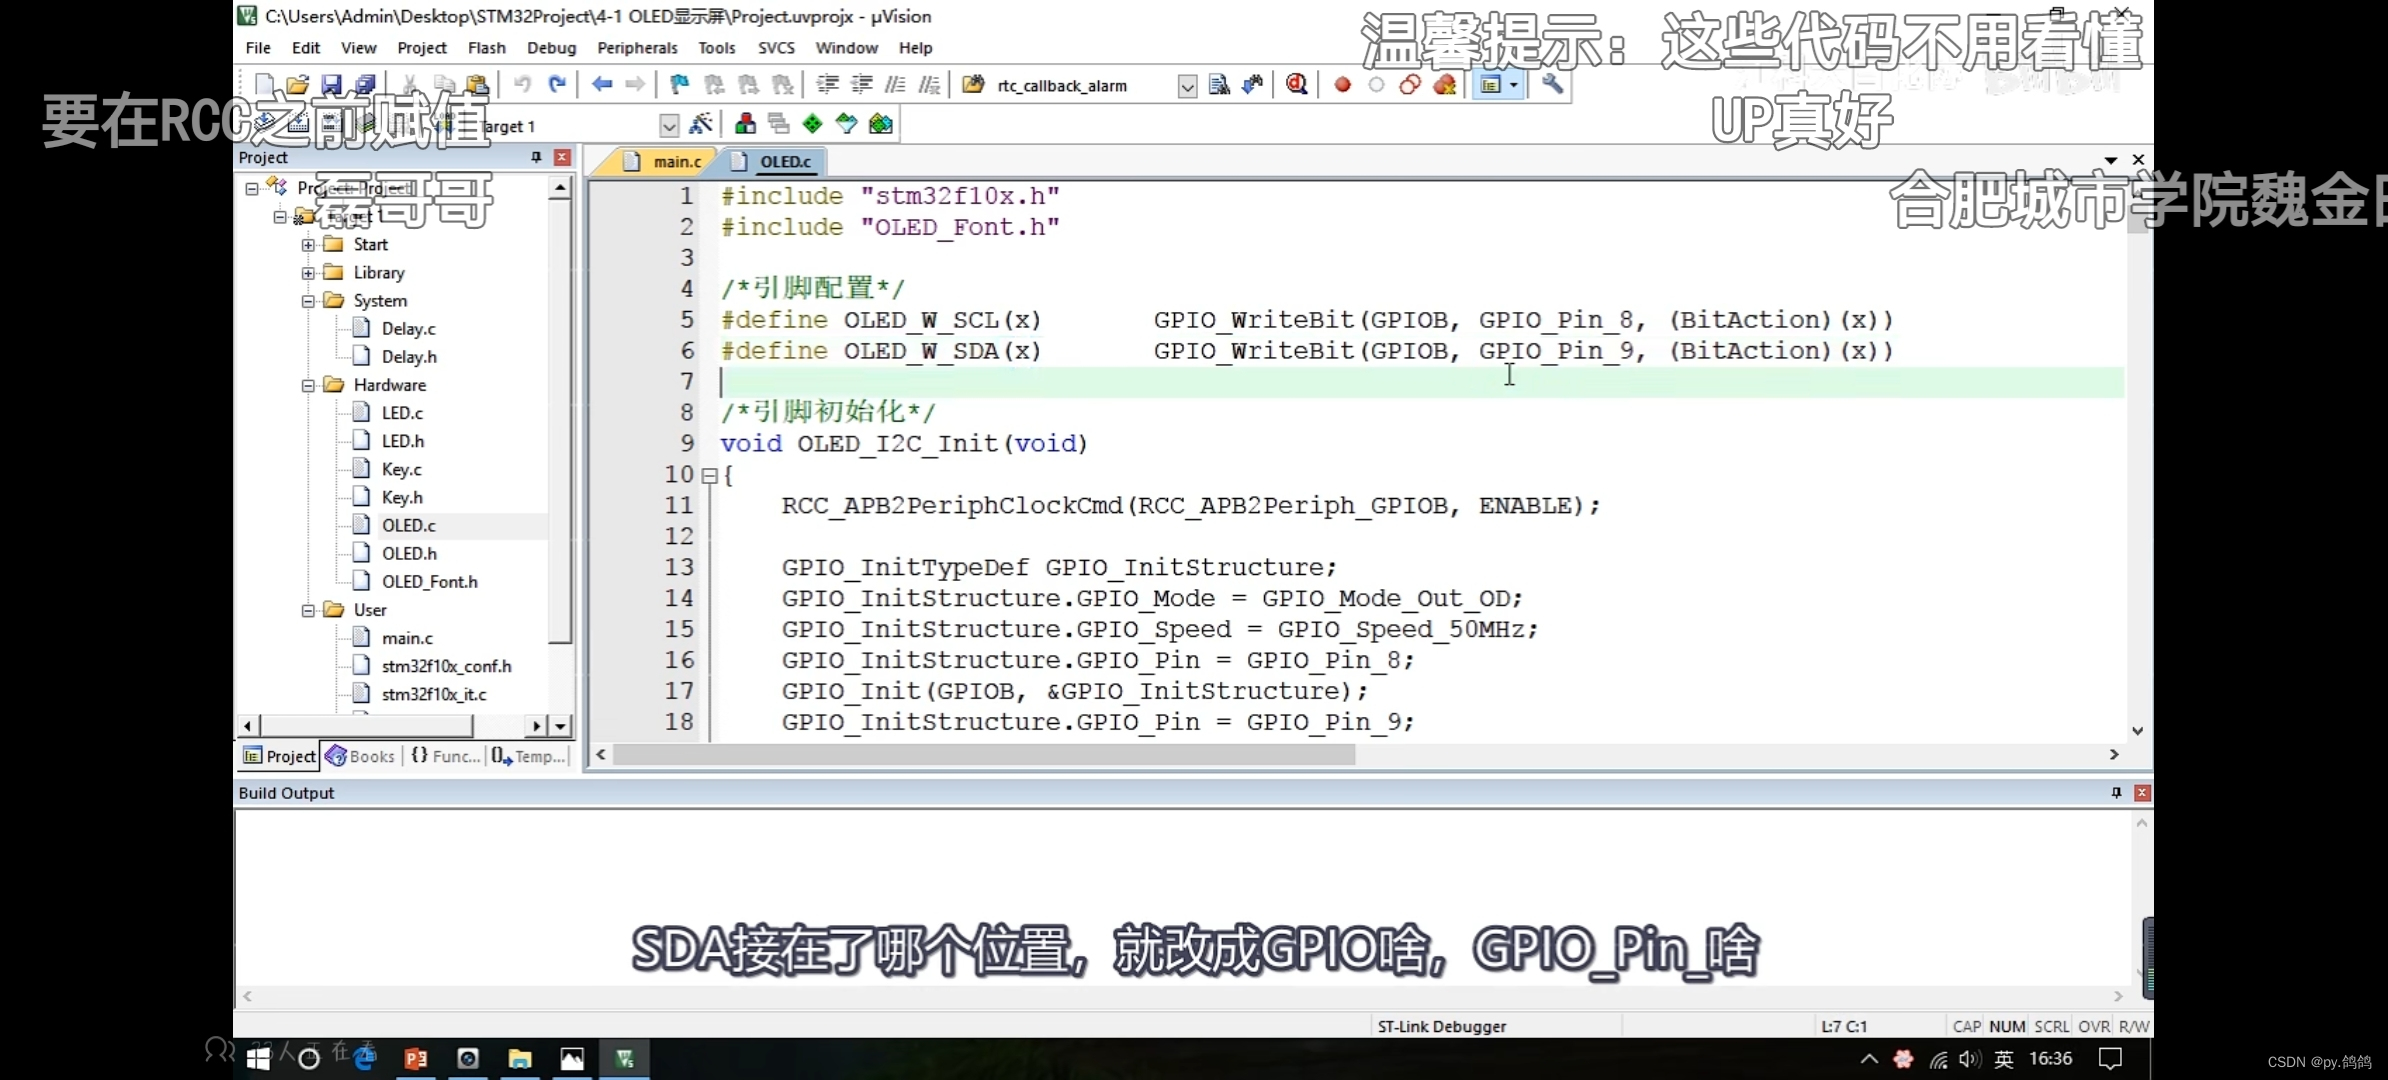Open PowerPoint from taskbar
This screenshot has height=1080, width=2388.
pos(416,1059)
